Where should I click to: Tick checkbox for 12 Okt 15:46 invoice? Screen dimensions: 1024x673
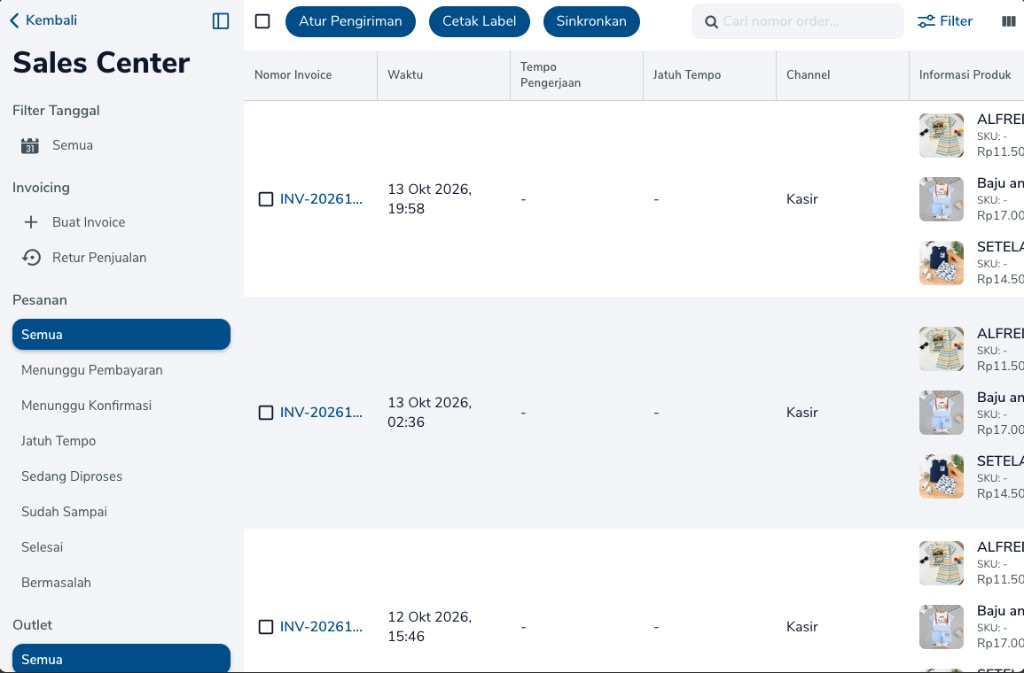pos(266,627)
